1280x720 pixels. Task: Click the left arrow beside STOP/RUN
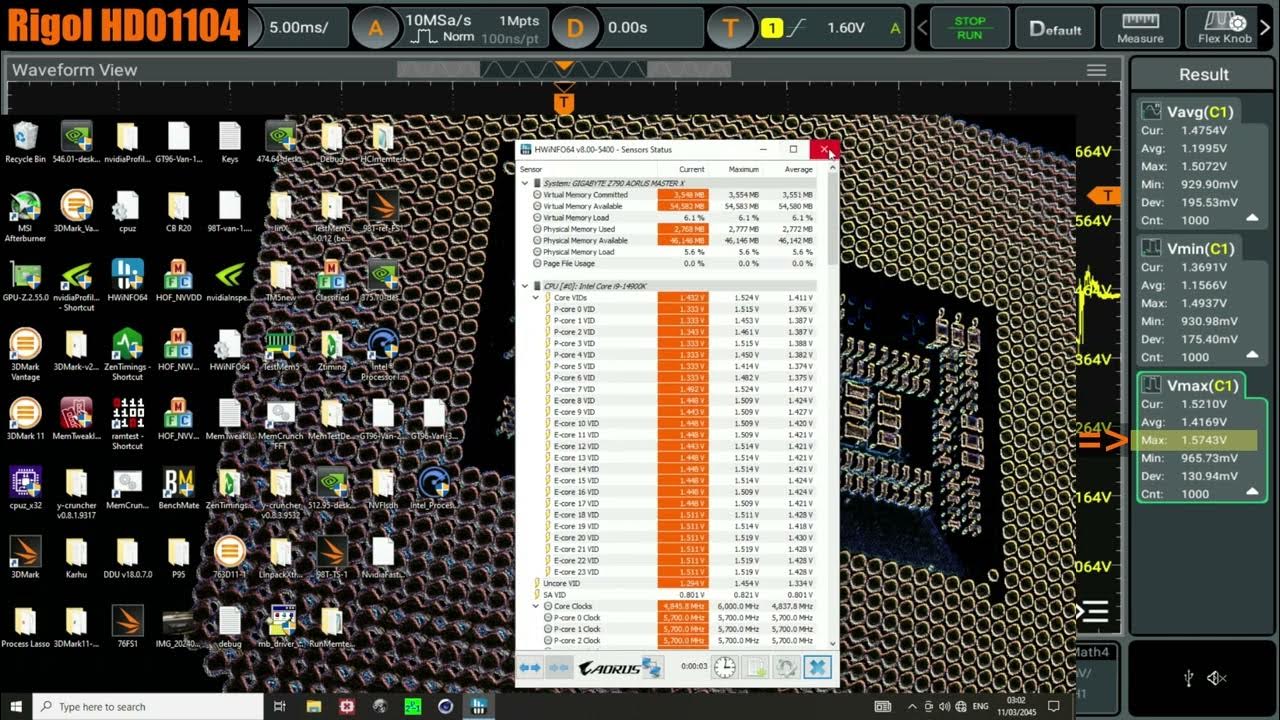(922, 28)
